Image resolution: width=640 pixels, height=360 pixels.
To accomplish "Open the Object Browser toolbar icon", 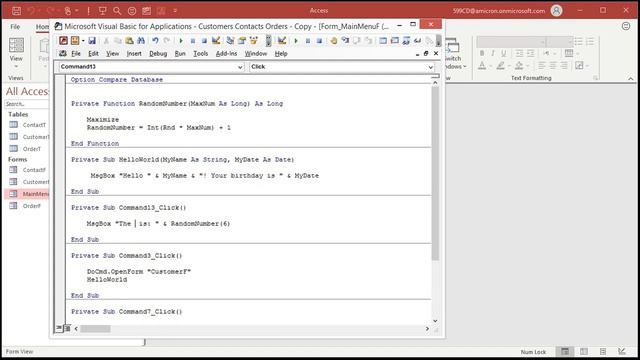I will coord(254,40).
